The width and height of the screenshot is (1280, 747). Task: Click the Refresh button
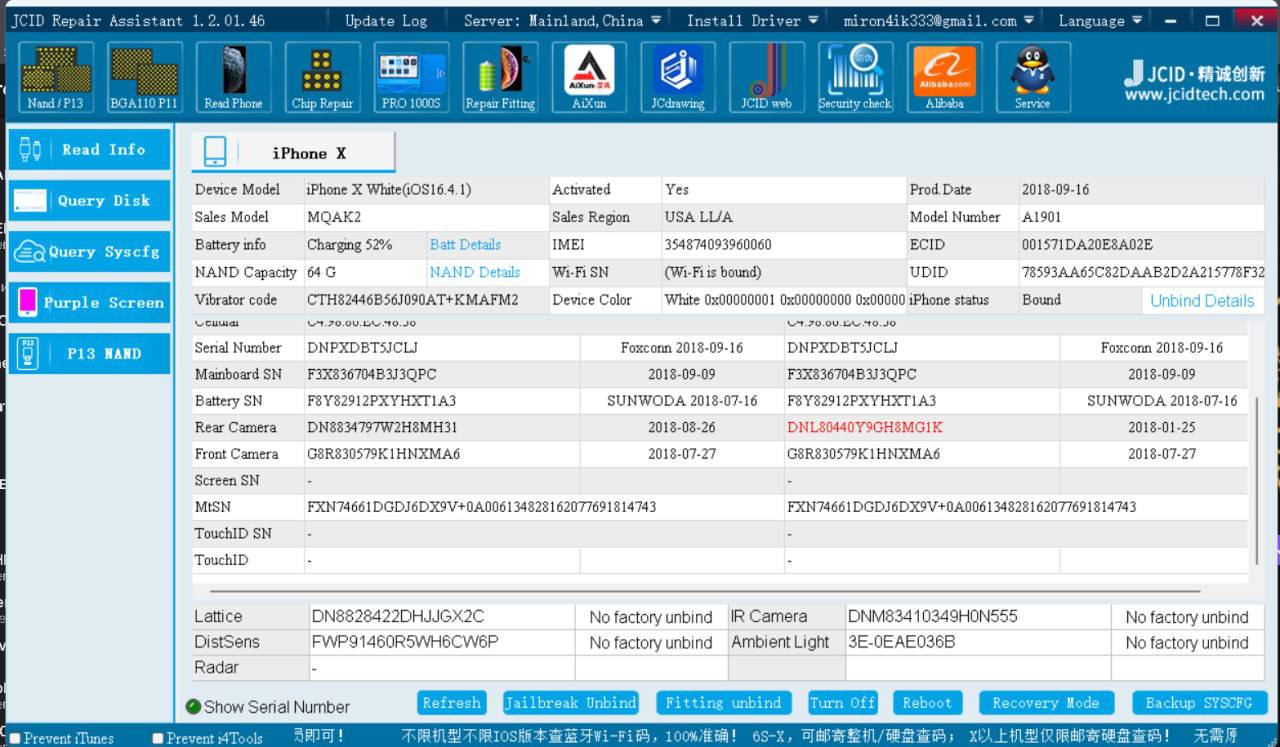pyautogui.click(x=452, y=703)
